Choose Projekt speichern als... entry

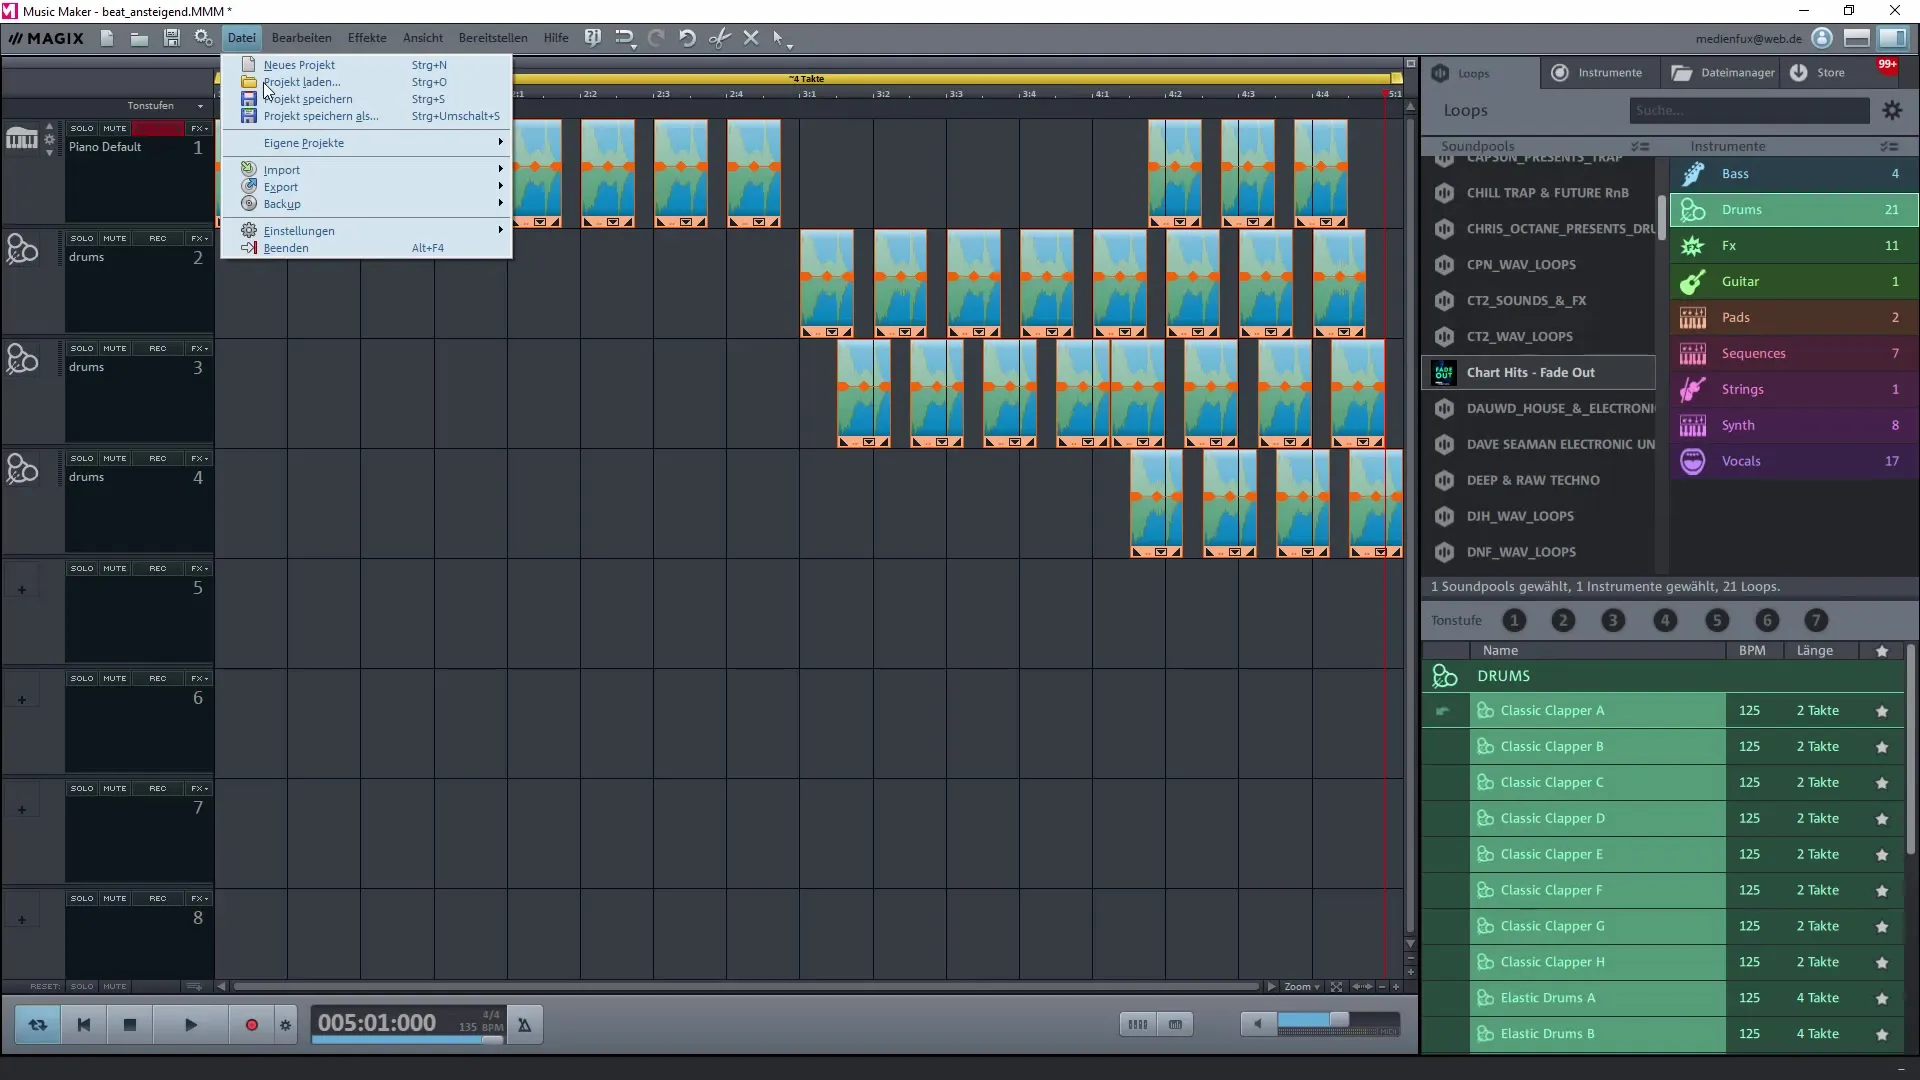pos(366,116)
